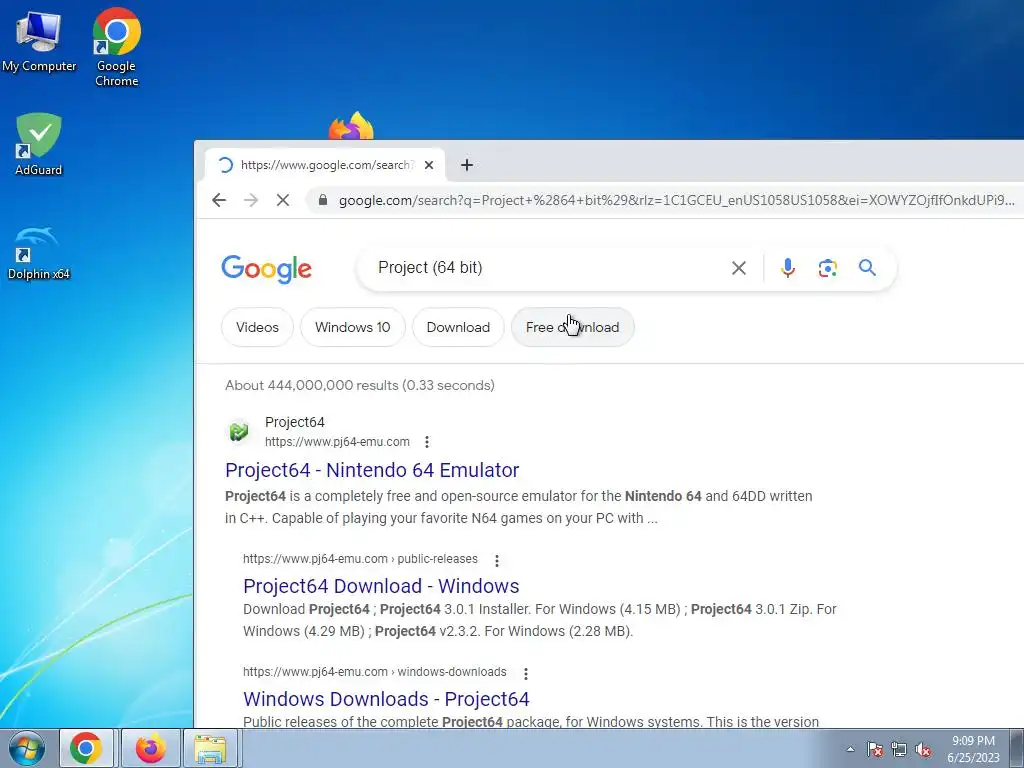1024x768 pixels.
Task: Launch Dolphin x64 emulator shortcut
Action: click(38, 253)
